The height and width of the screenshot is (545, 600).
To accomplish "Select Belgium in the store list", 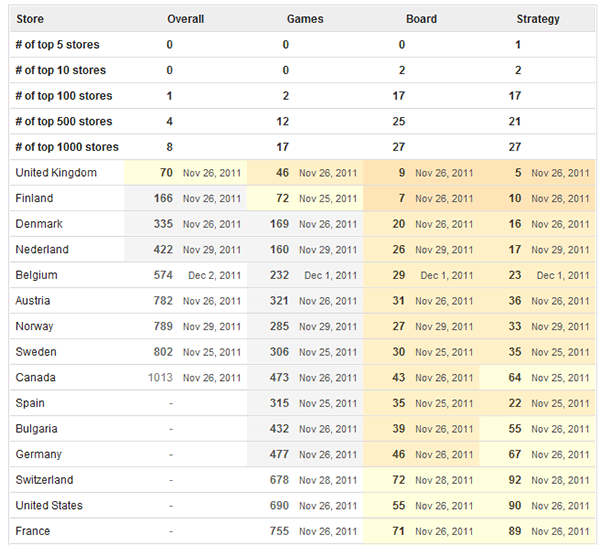I will click(37, 275).
